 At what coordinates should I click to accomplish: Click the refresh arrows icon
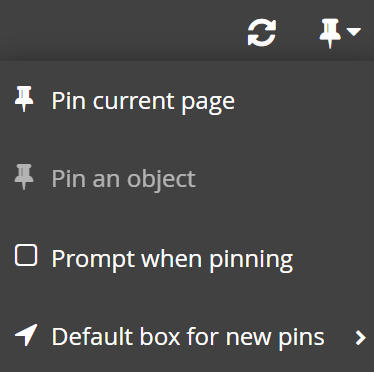click(262, 32)
